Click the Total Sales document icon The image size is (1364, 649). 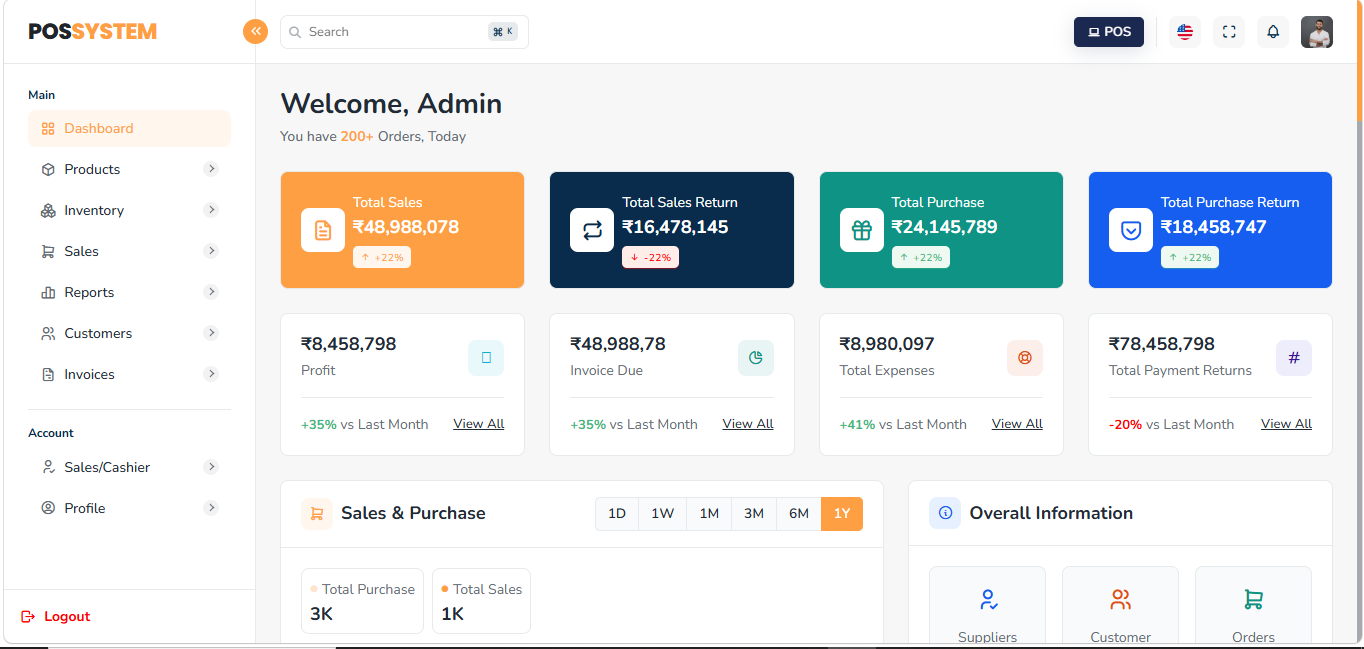pos(323,230)
